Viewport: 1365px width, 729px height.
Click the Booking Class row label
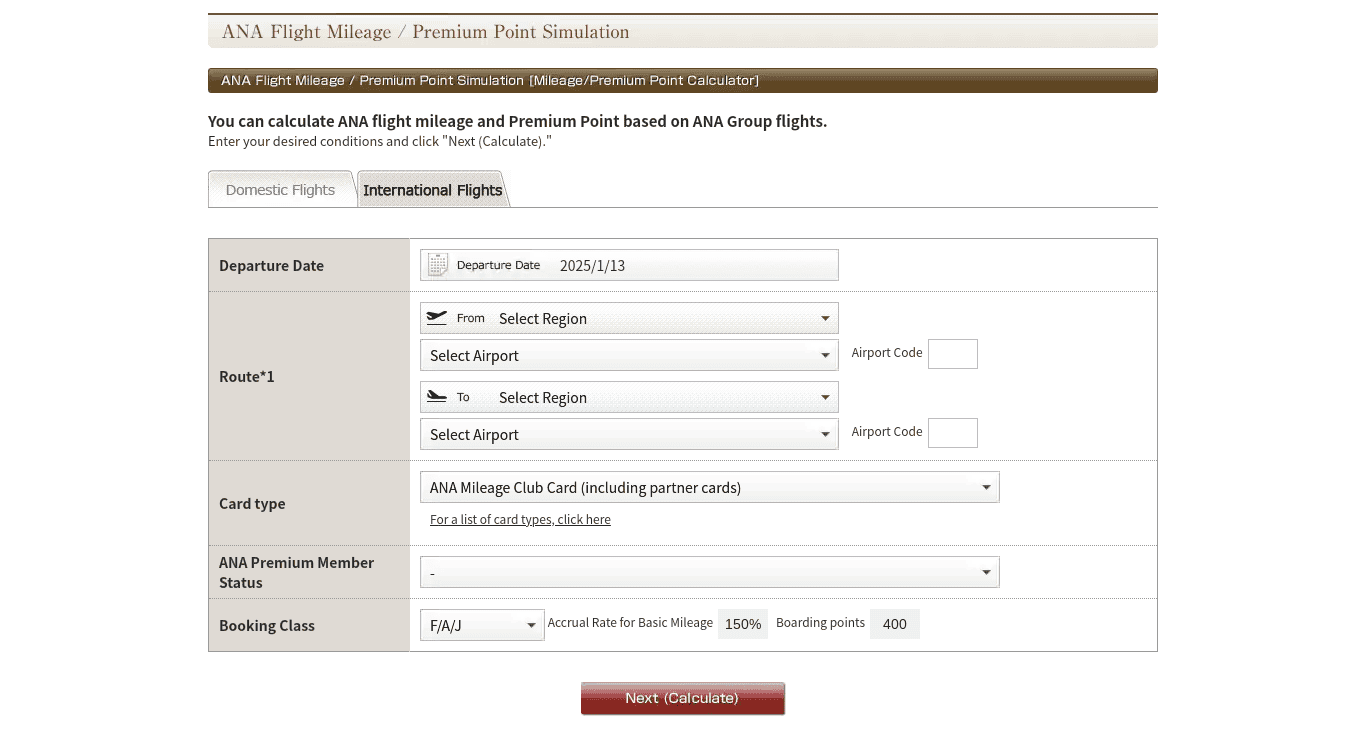point(267,626)
